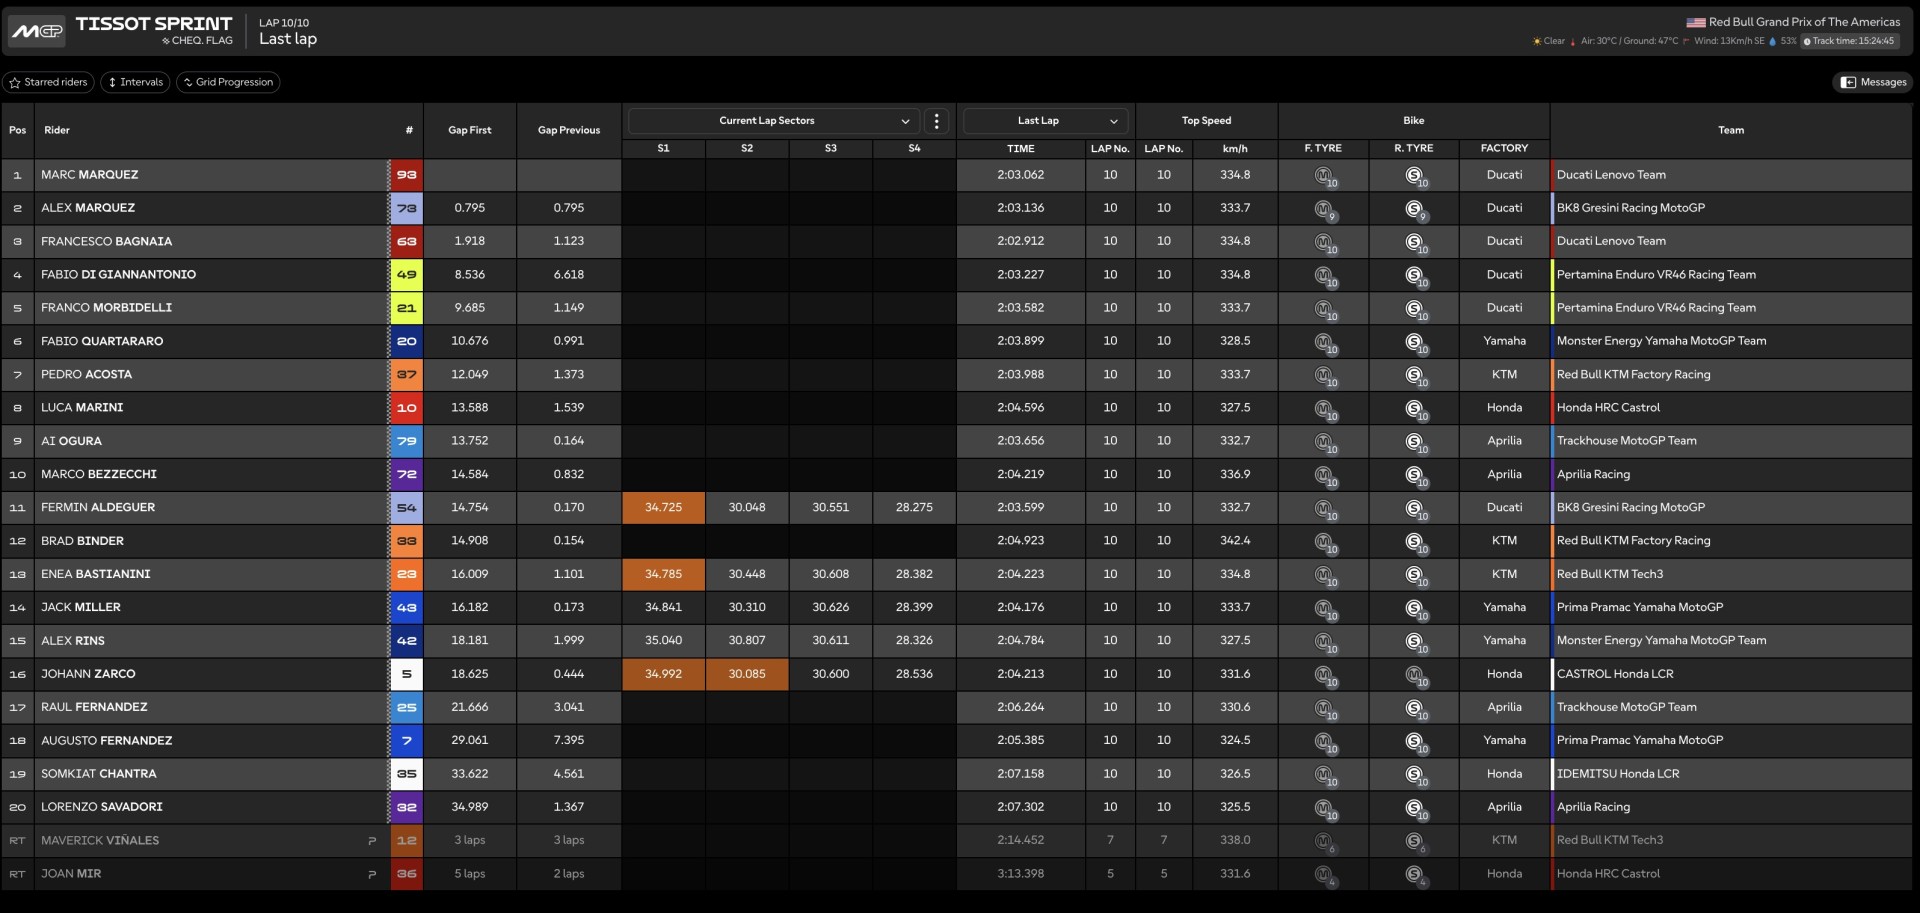This screenshot has width=1920, height=913.
Task: Click the FACTORY column header
Action: pos(1504,148)
